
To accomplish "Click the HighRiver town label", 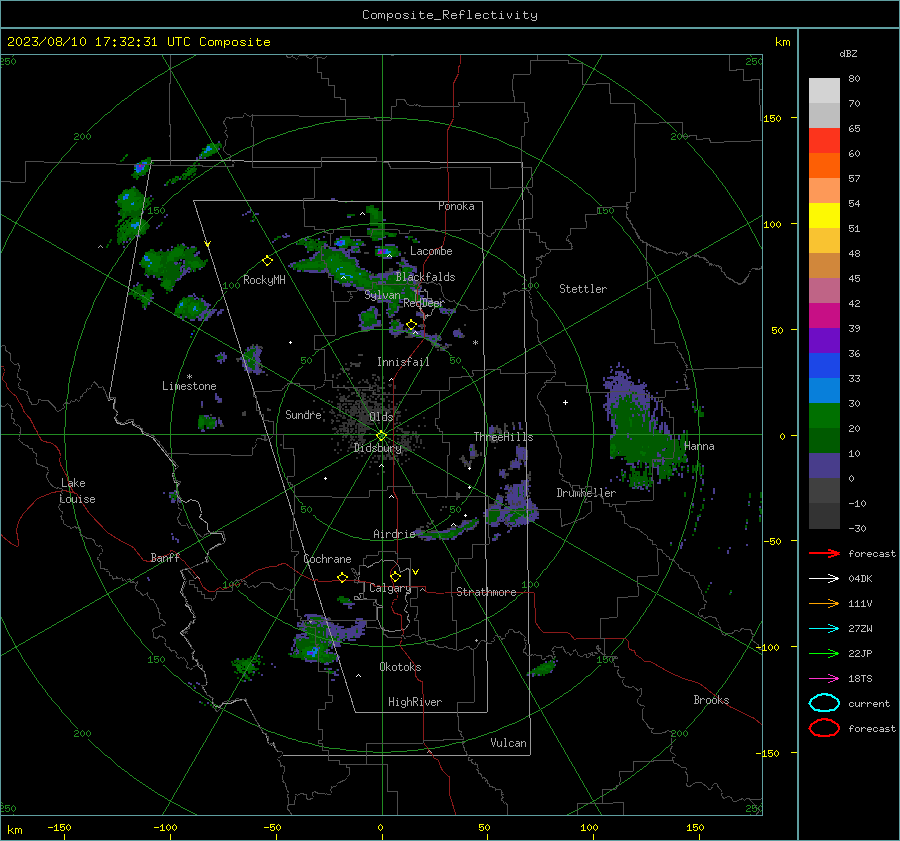I will tap(415, 702).
